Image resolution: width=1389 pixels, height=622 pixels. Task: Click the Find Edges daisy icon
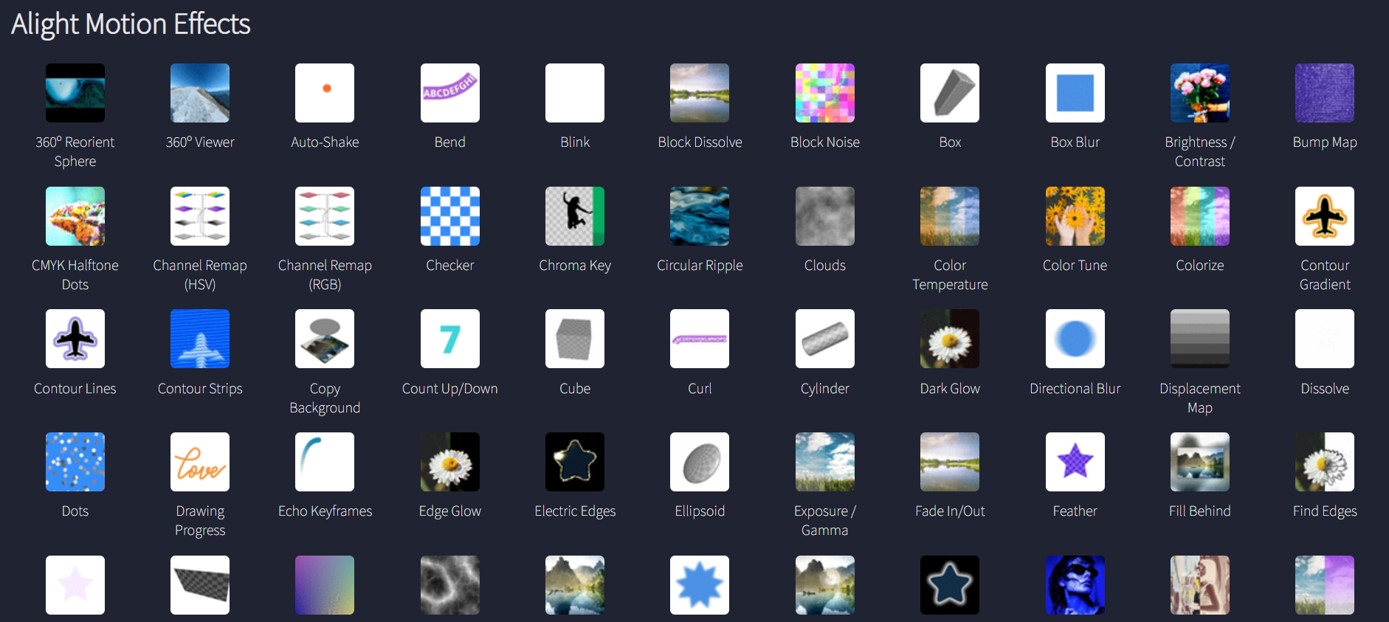[x=1325, y=462]
